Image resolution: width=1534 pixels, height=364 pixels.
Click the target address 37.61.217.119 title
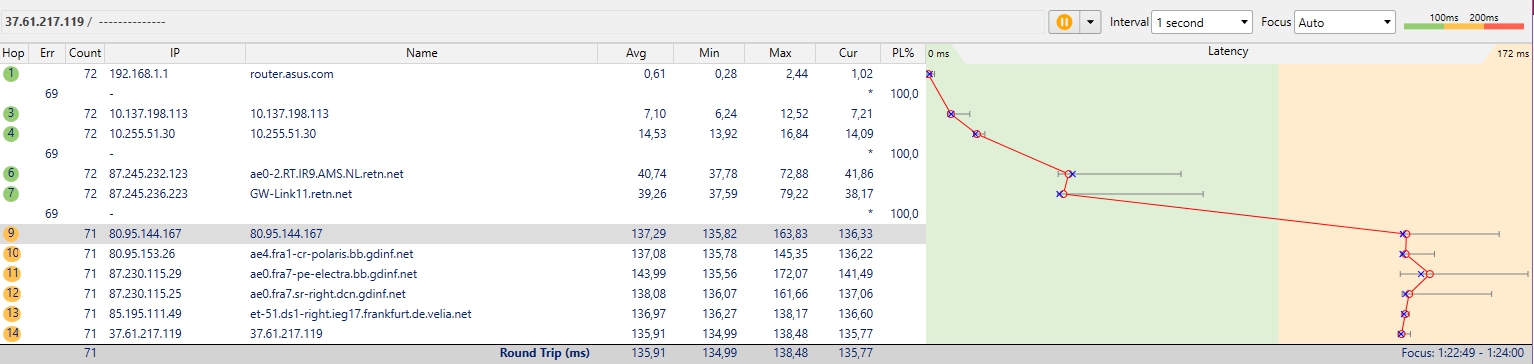click(x=44, y=21)
